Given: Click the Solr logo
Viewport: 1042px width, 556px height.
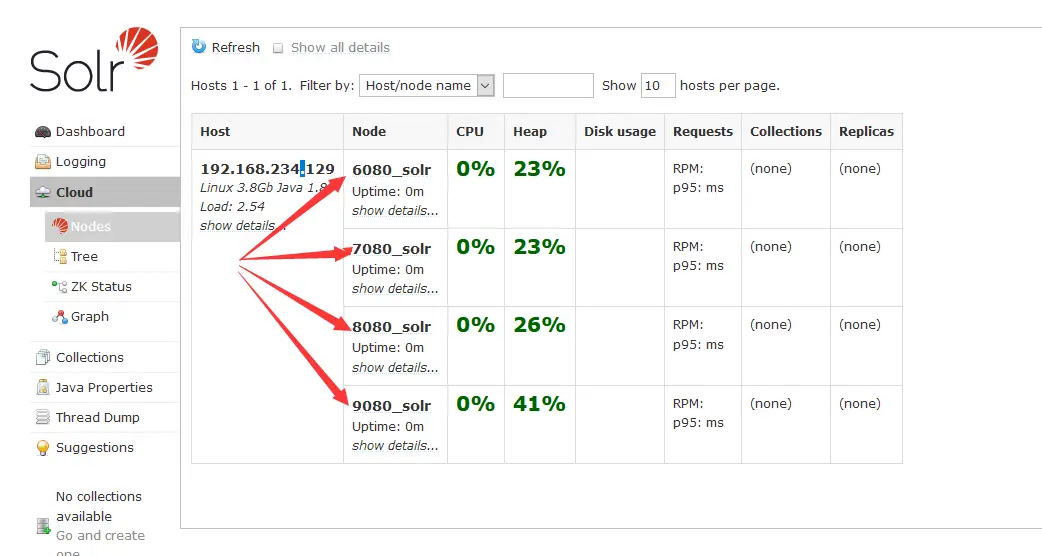Looking at the screenshot, I should pyautogui.click(x=94, y=60).
